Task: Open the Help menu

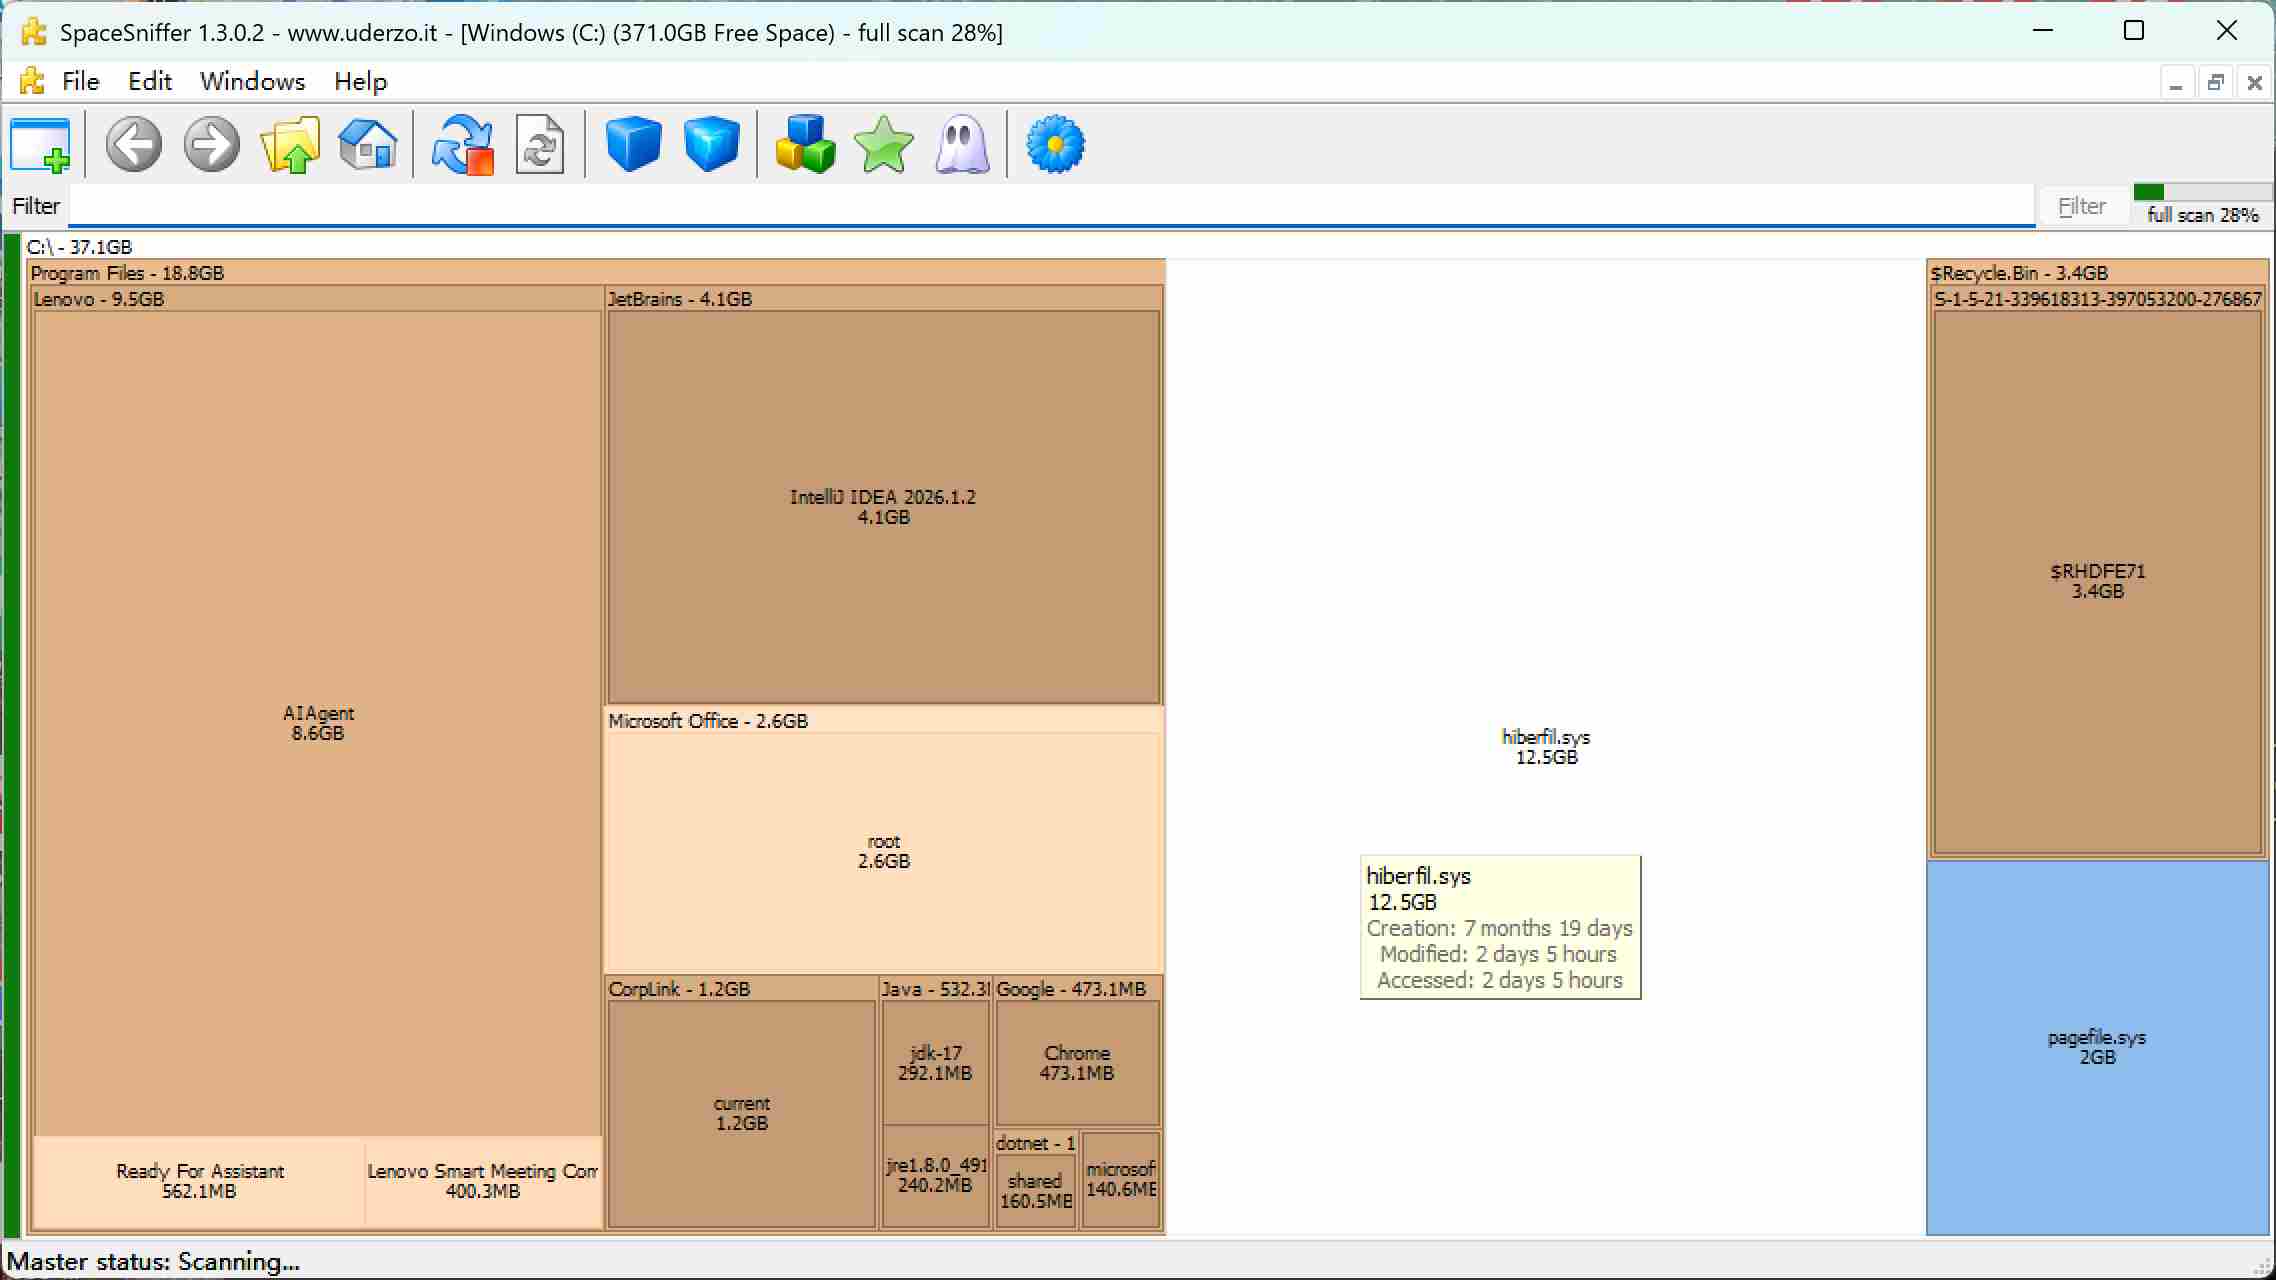Action: [x=360, y=81]
